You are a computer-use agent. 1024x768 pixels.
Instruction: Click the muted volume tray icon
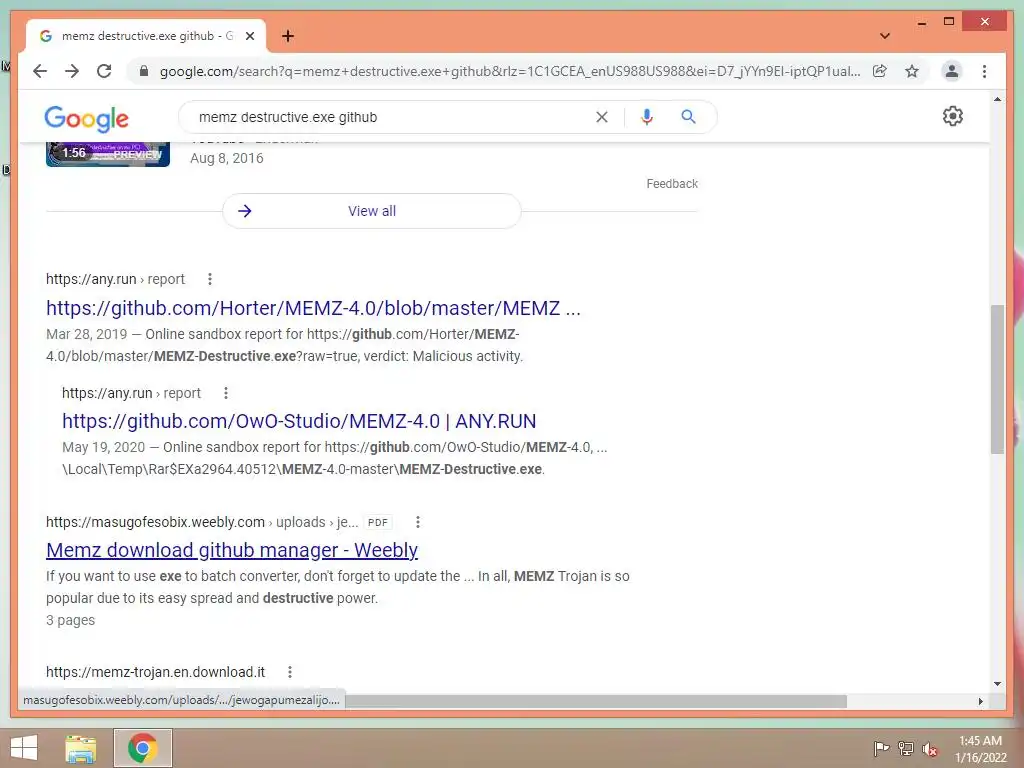coord(929,749)
